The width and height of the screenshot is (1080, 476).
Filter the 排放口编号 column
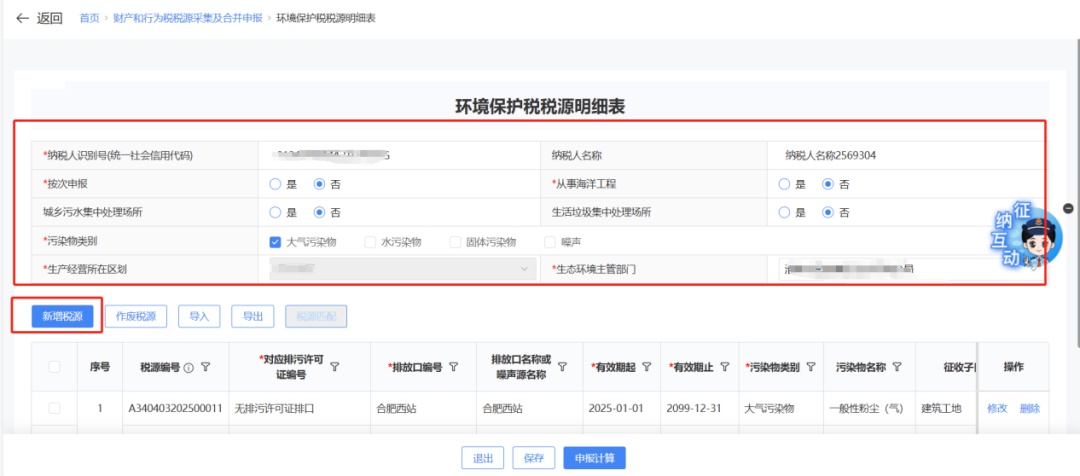[453, 368]
